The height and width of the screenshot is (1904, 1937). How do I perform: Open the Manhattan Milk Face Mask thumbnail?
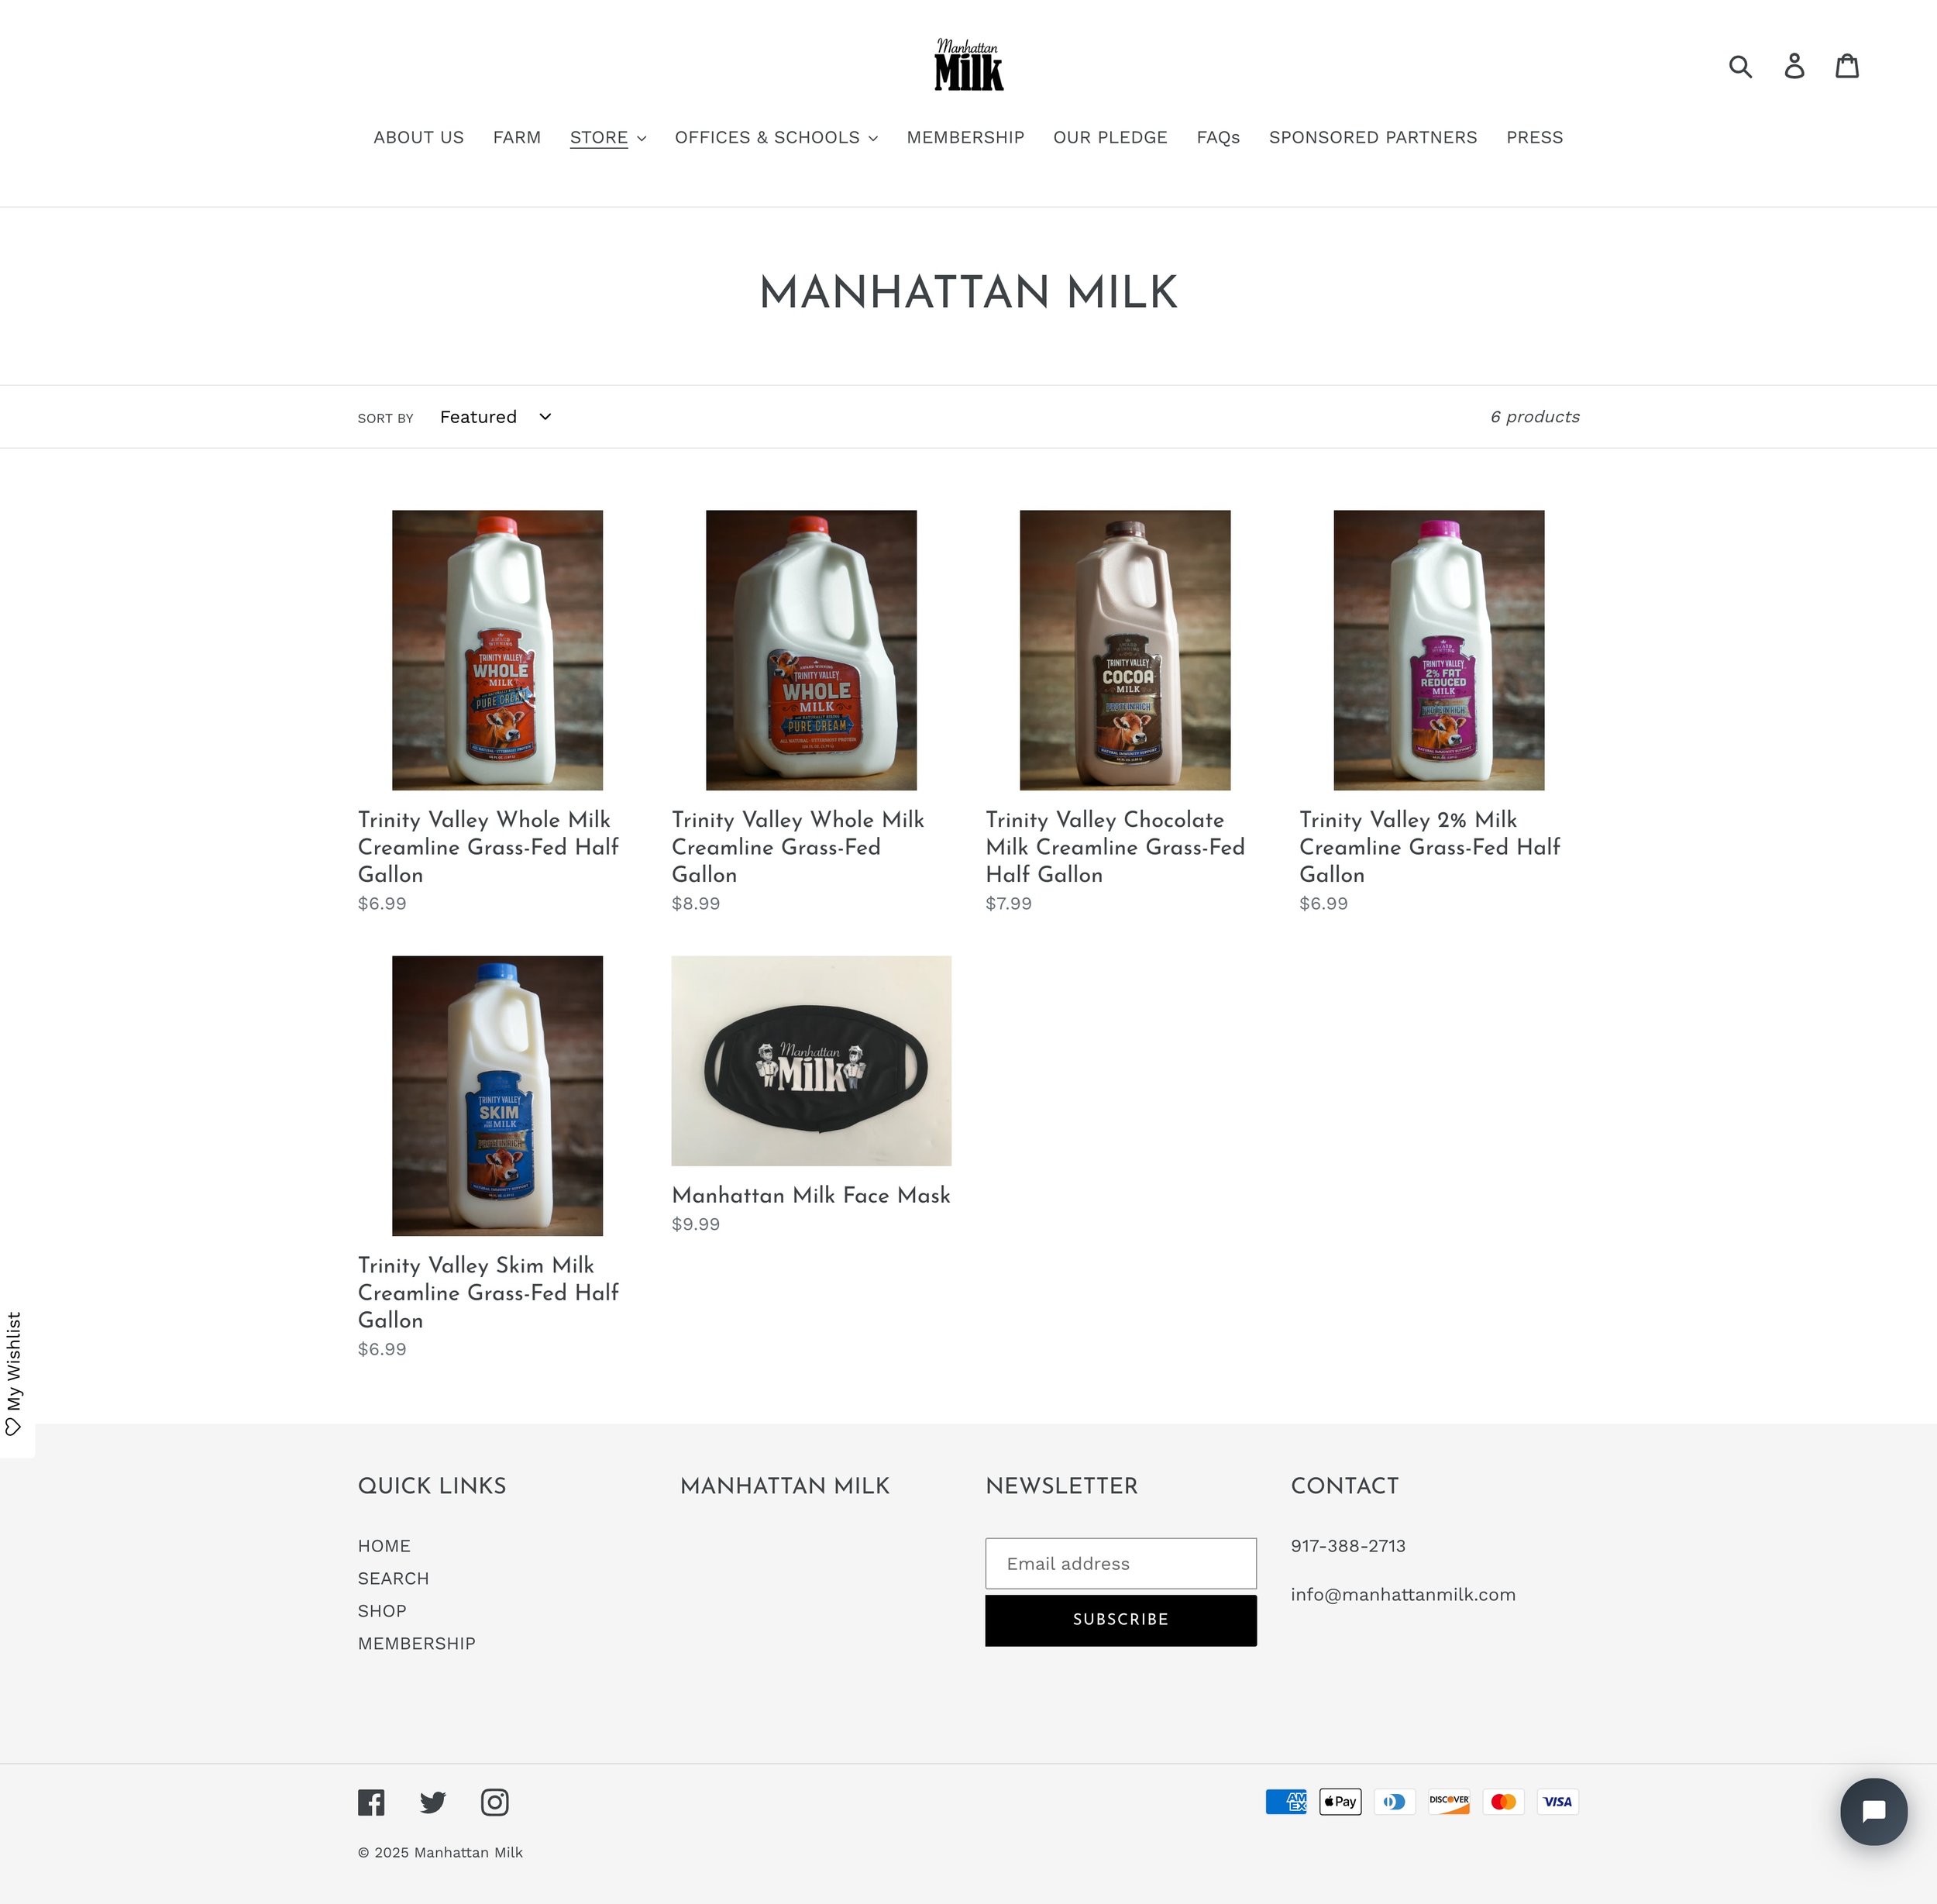811,1061
